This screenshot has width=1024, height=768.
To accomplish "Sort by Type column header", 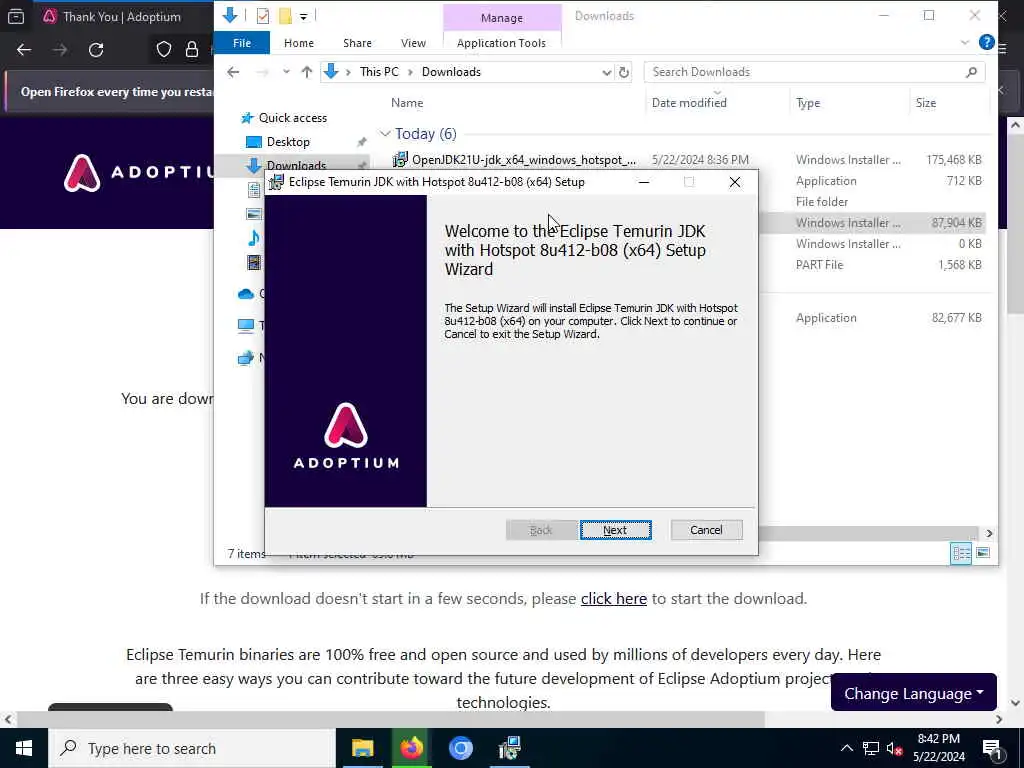I will (x=808, y=103).
